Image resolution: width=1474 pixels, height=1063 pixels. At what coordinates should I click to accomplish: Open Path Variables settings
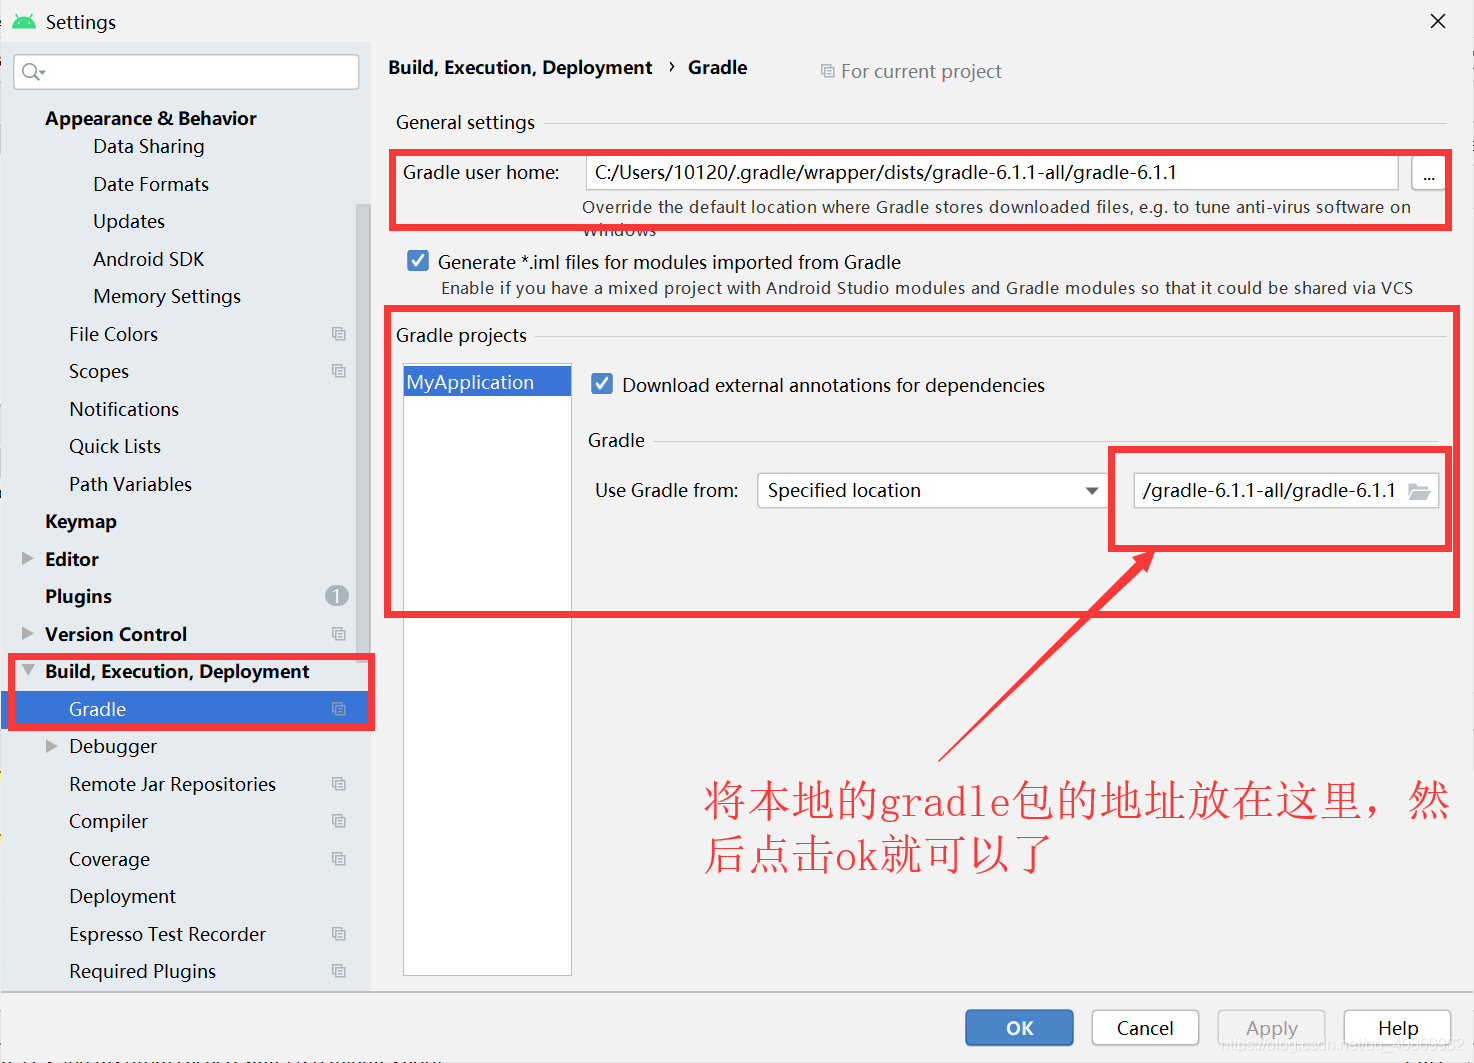tap(130, 484)
